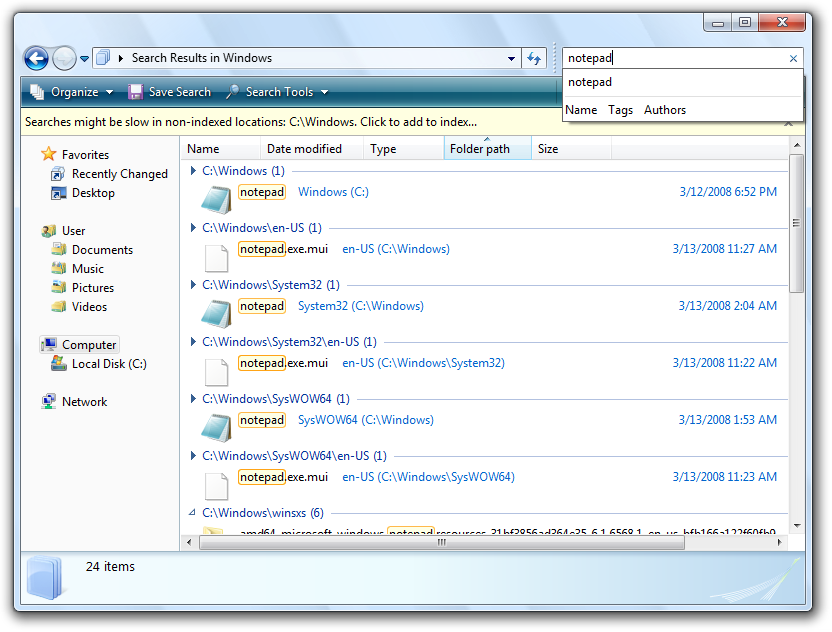The width and height of the screenshot is (832, 632).
Task: Click the System32 (C:\Windows) folder path
Action: 361,306
